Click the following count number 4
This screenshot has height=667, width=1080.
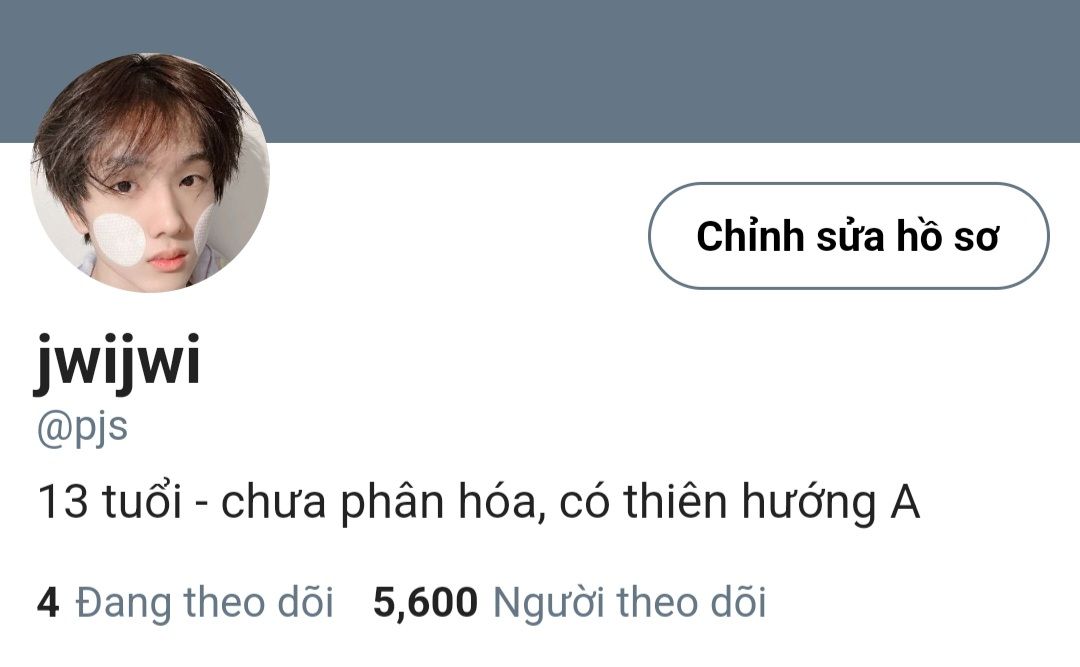[x=48, y=603]
